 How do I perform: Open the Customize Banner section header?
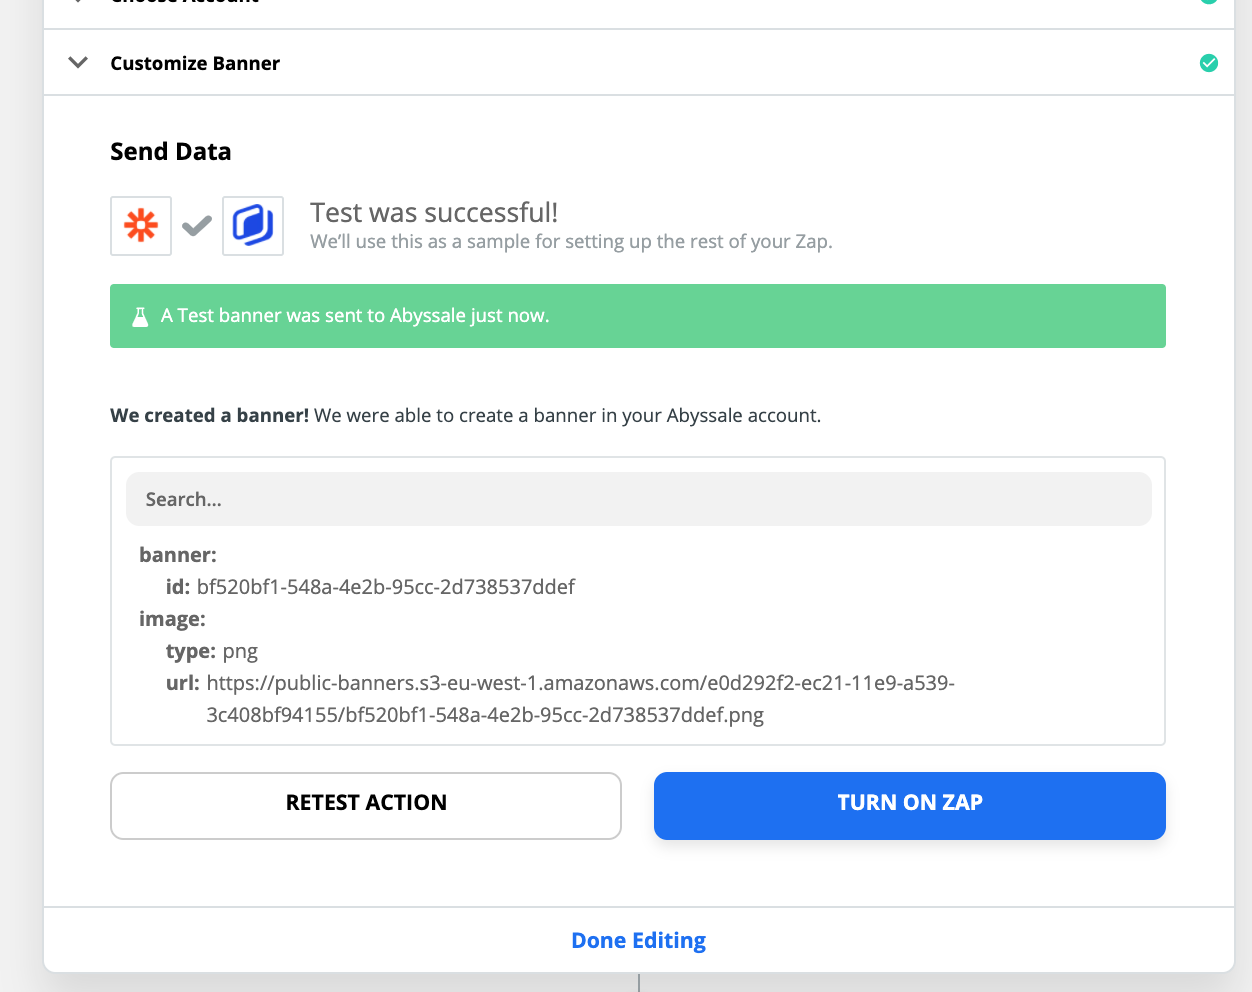pos(639,63)
